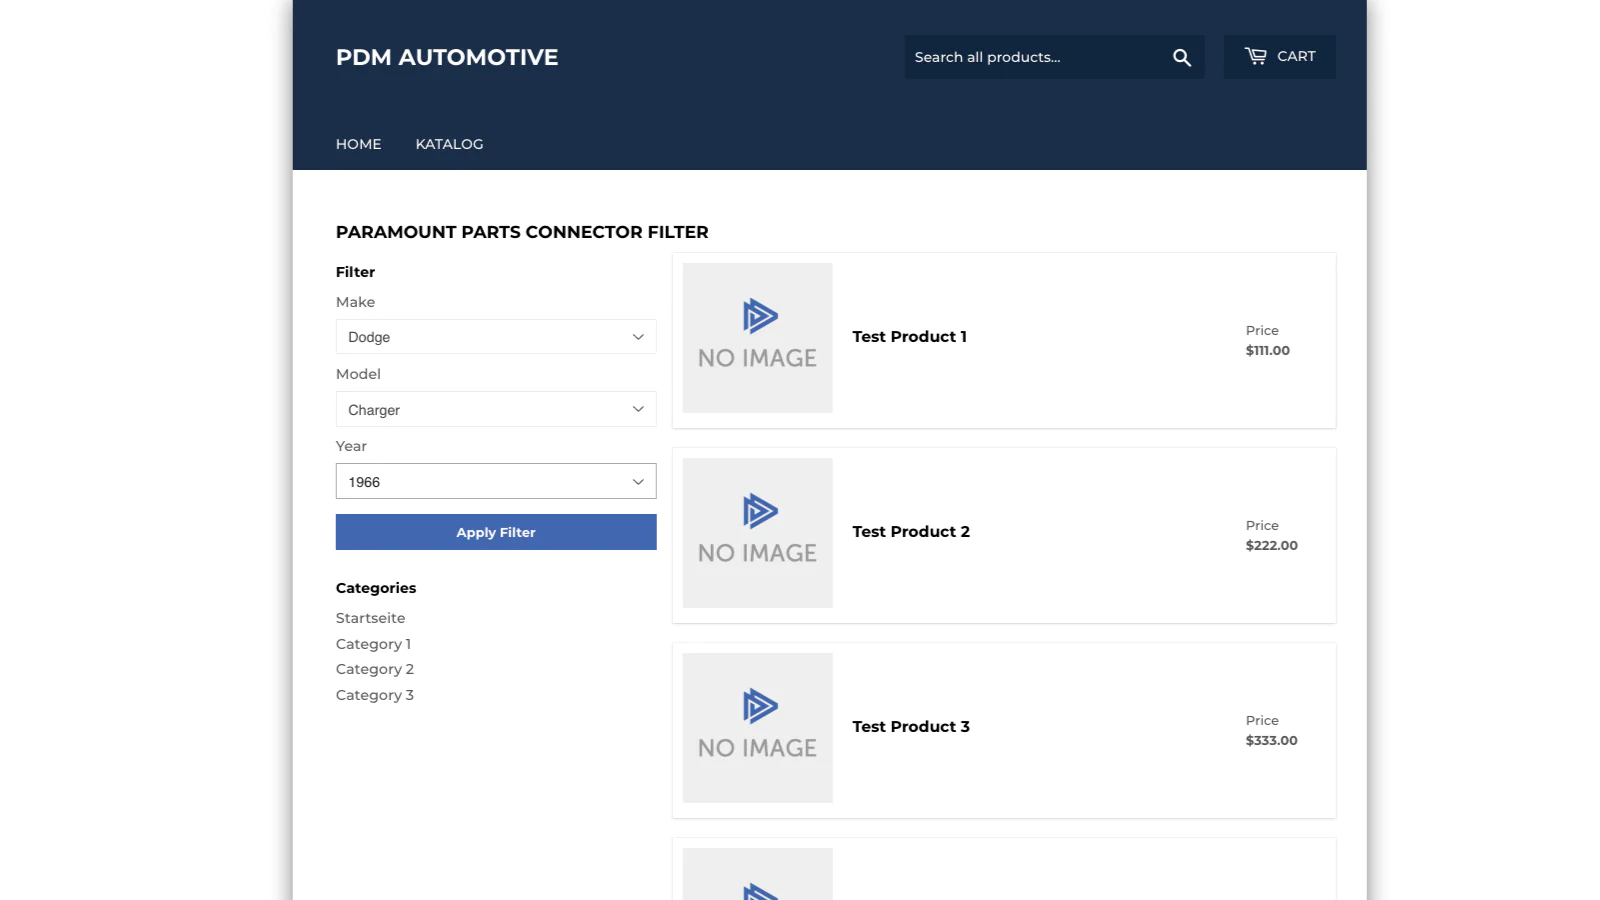Open Category 1 link
This screenshot has width=1600, height=900.
coord(373,644)
